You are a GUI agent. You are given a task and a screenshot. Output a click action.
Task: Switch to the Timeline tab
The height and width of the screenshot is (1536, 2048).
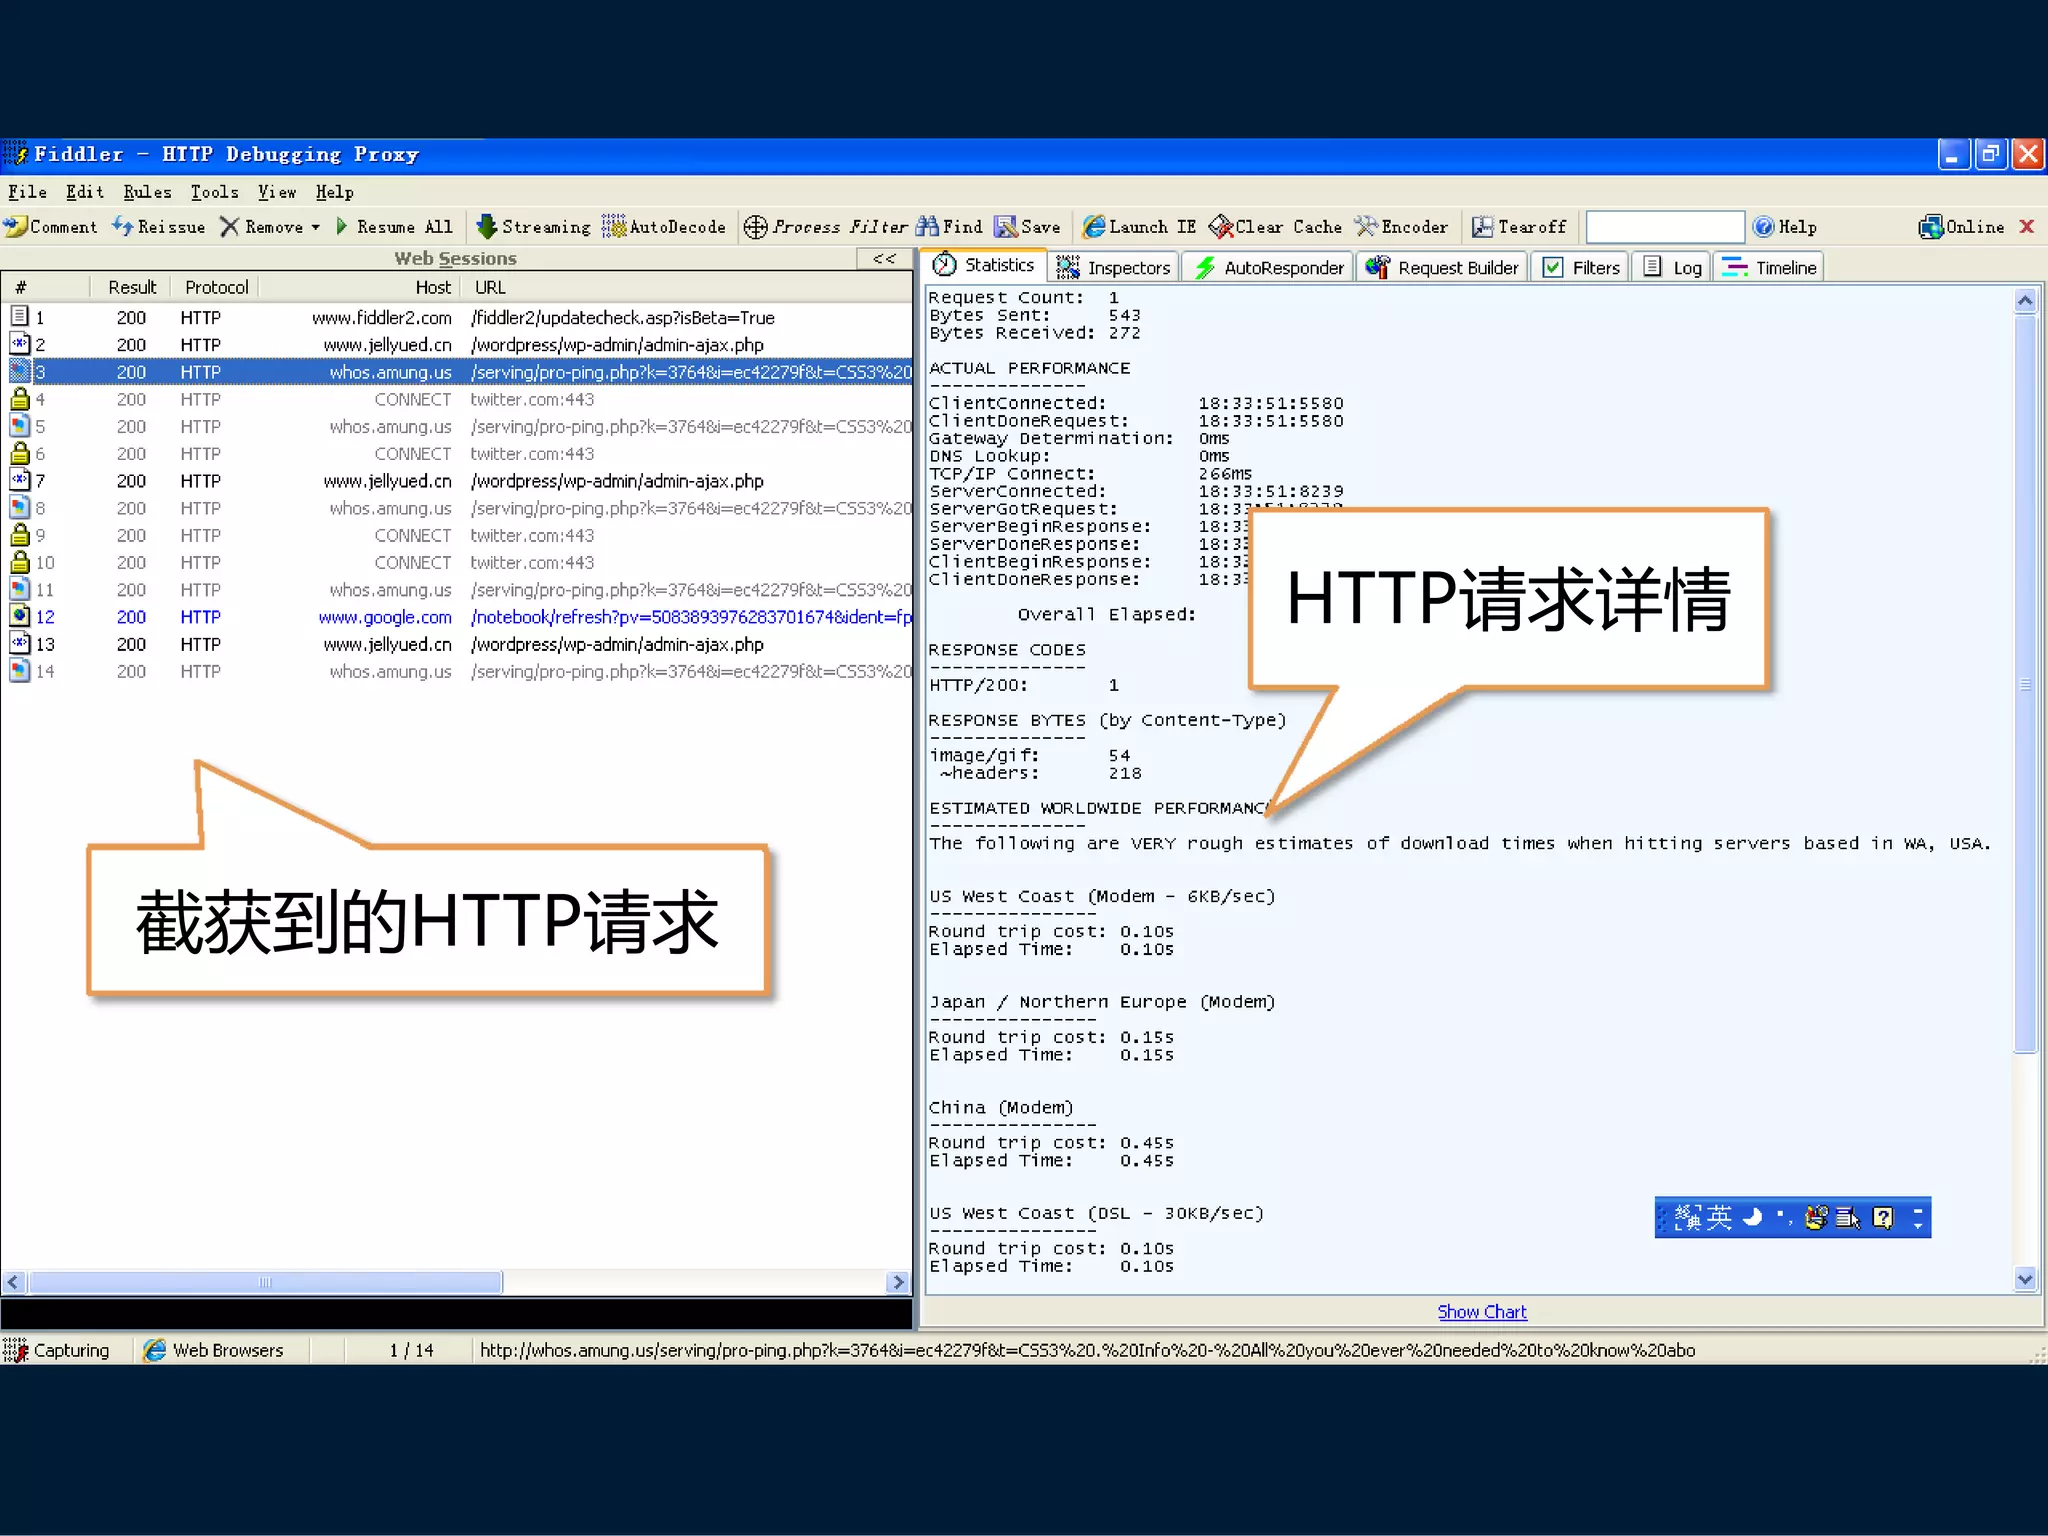1770,267
